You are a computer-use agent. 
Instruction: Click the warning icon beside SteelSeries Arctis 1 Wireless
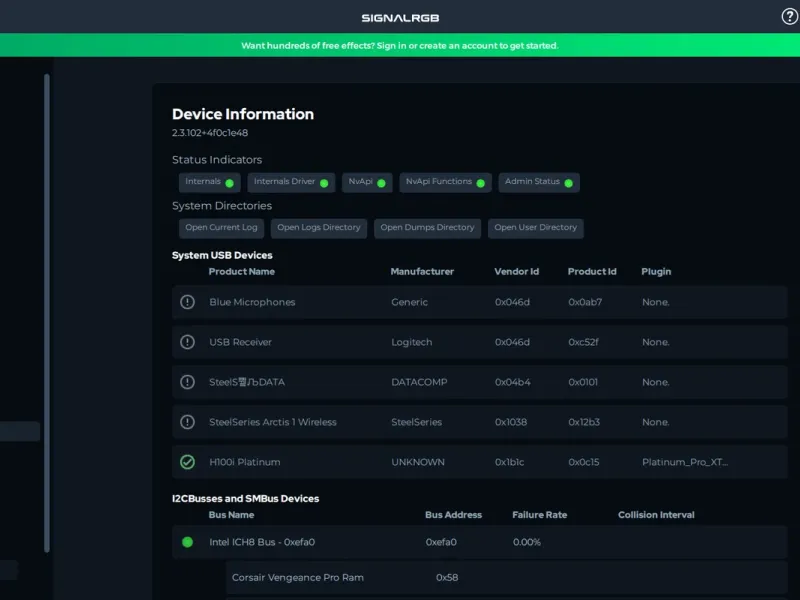pos(187,422)
